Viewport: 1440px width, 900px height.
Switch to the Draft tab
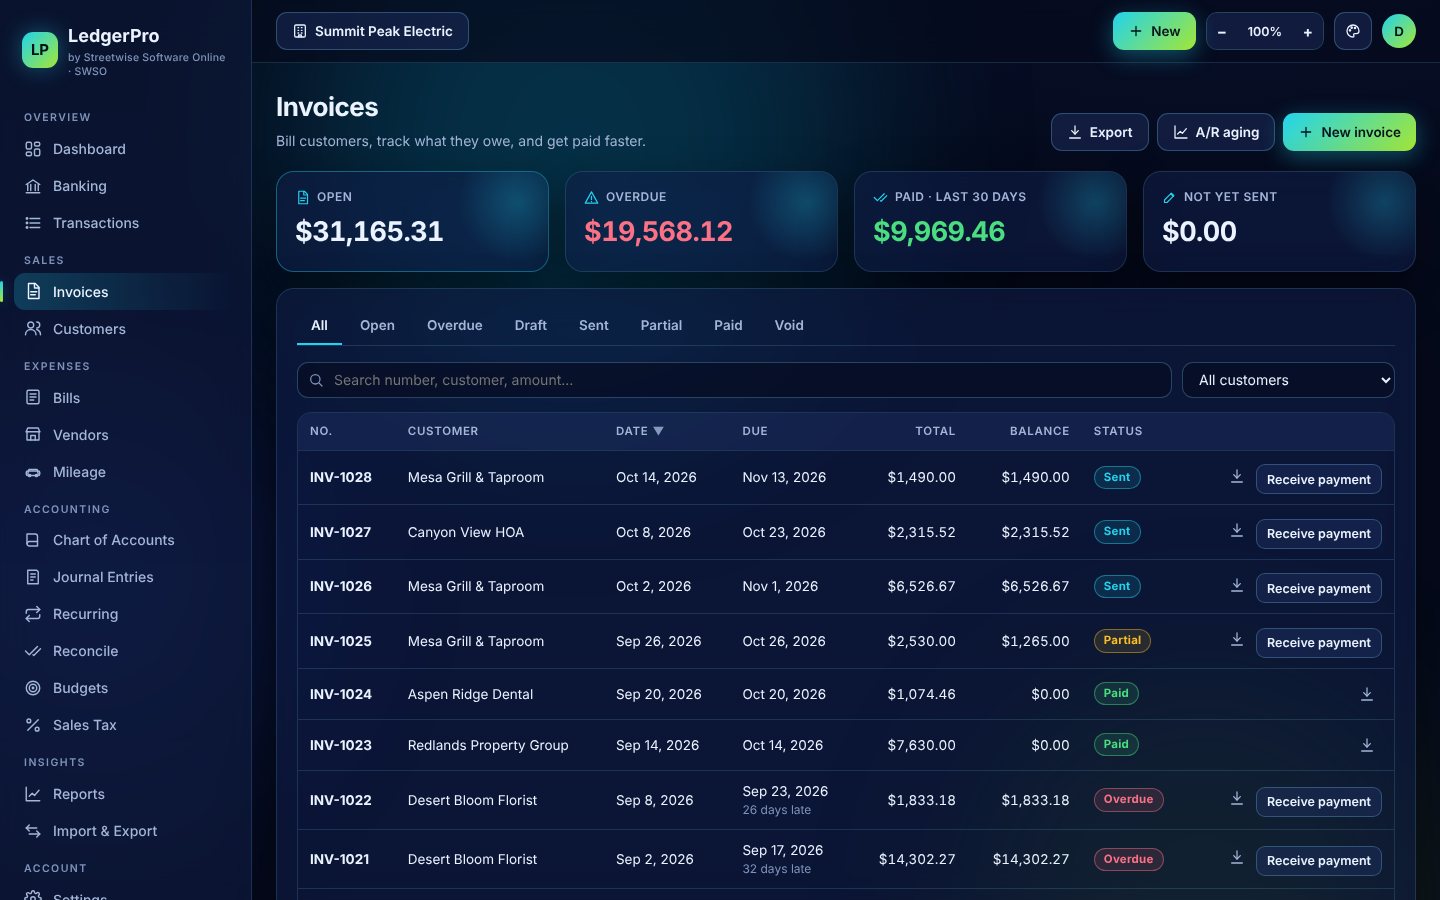(x=531, y=325)
